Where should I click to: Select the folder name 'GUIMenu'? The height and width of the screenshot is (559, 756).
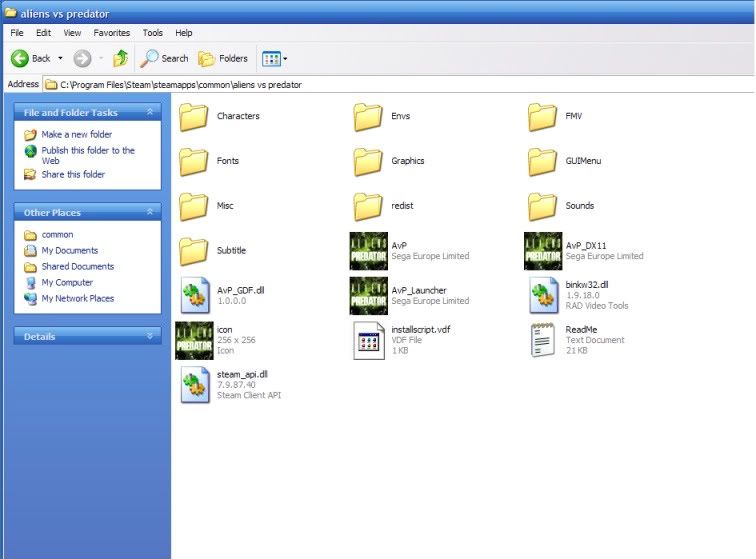pyautogui.click(x=583, y=161)
